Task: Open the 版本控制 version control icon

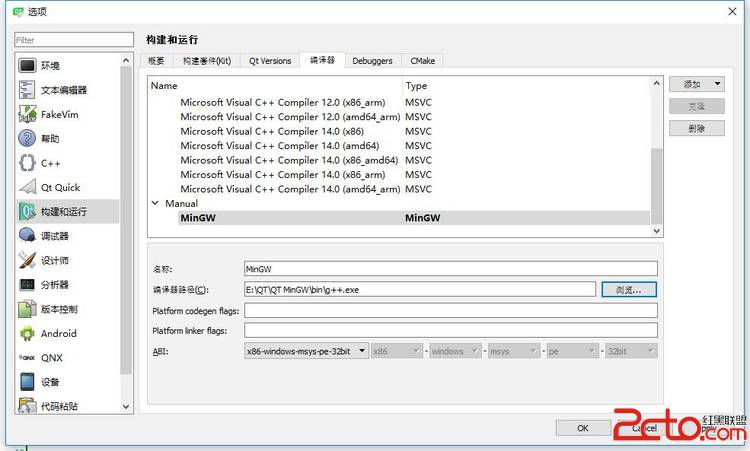Action: click(x=27, y=309)
